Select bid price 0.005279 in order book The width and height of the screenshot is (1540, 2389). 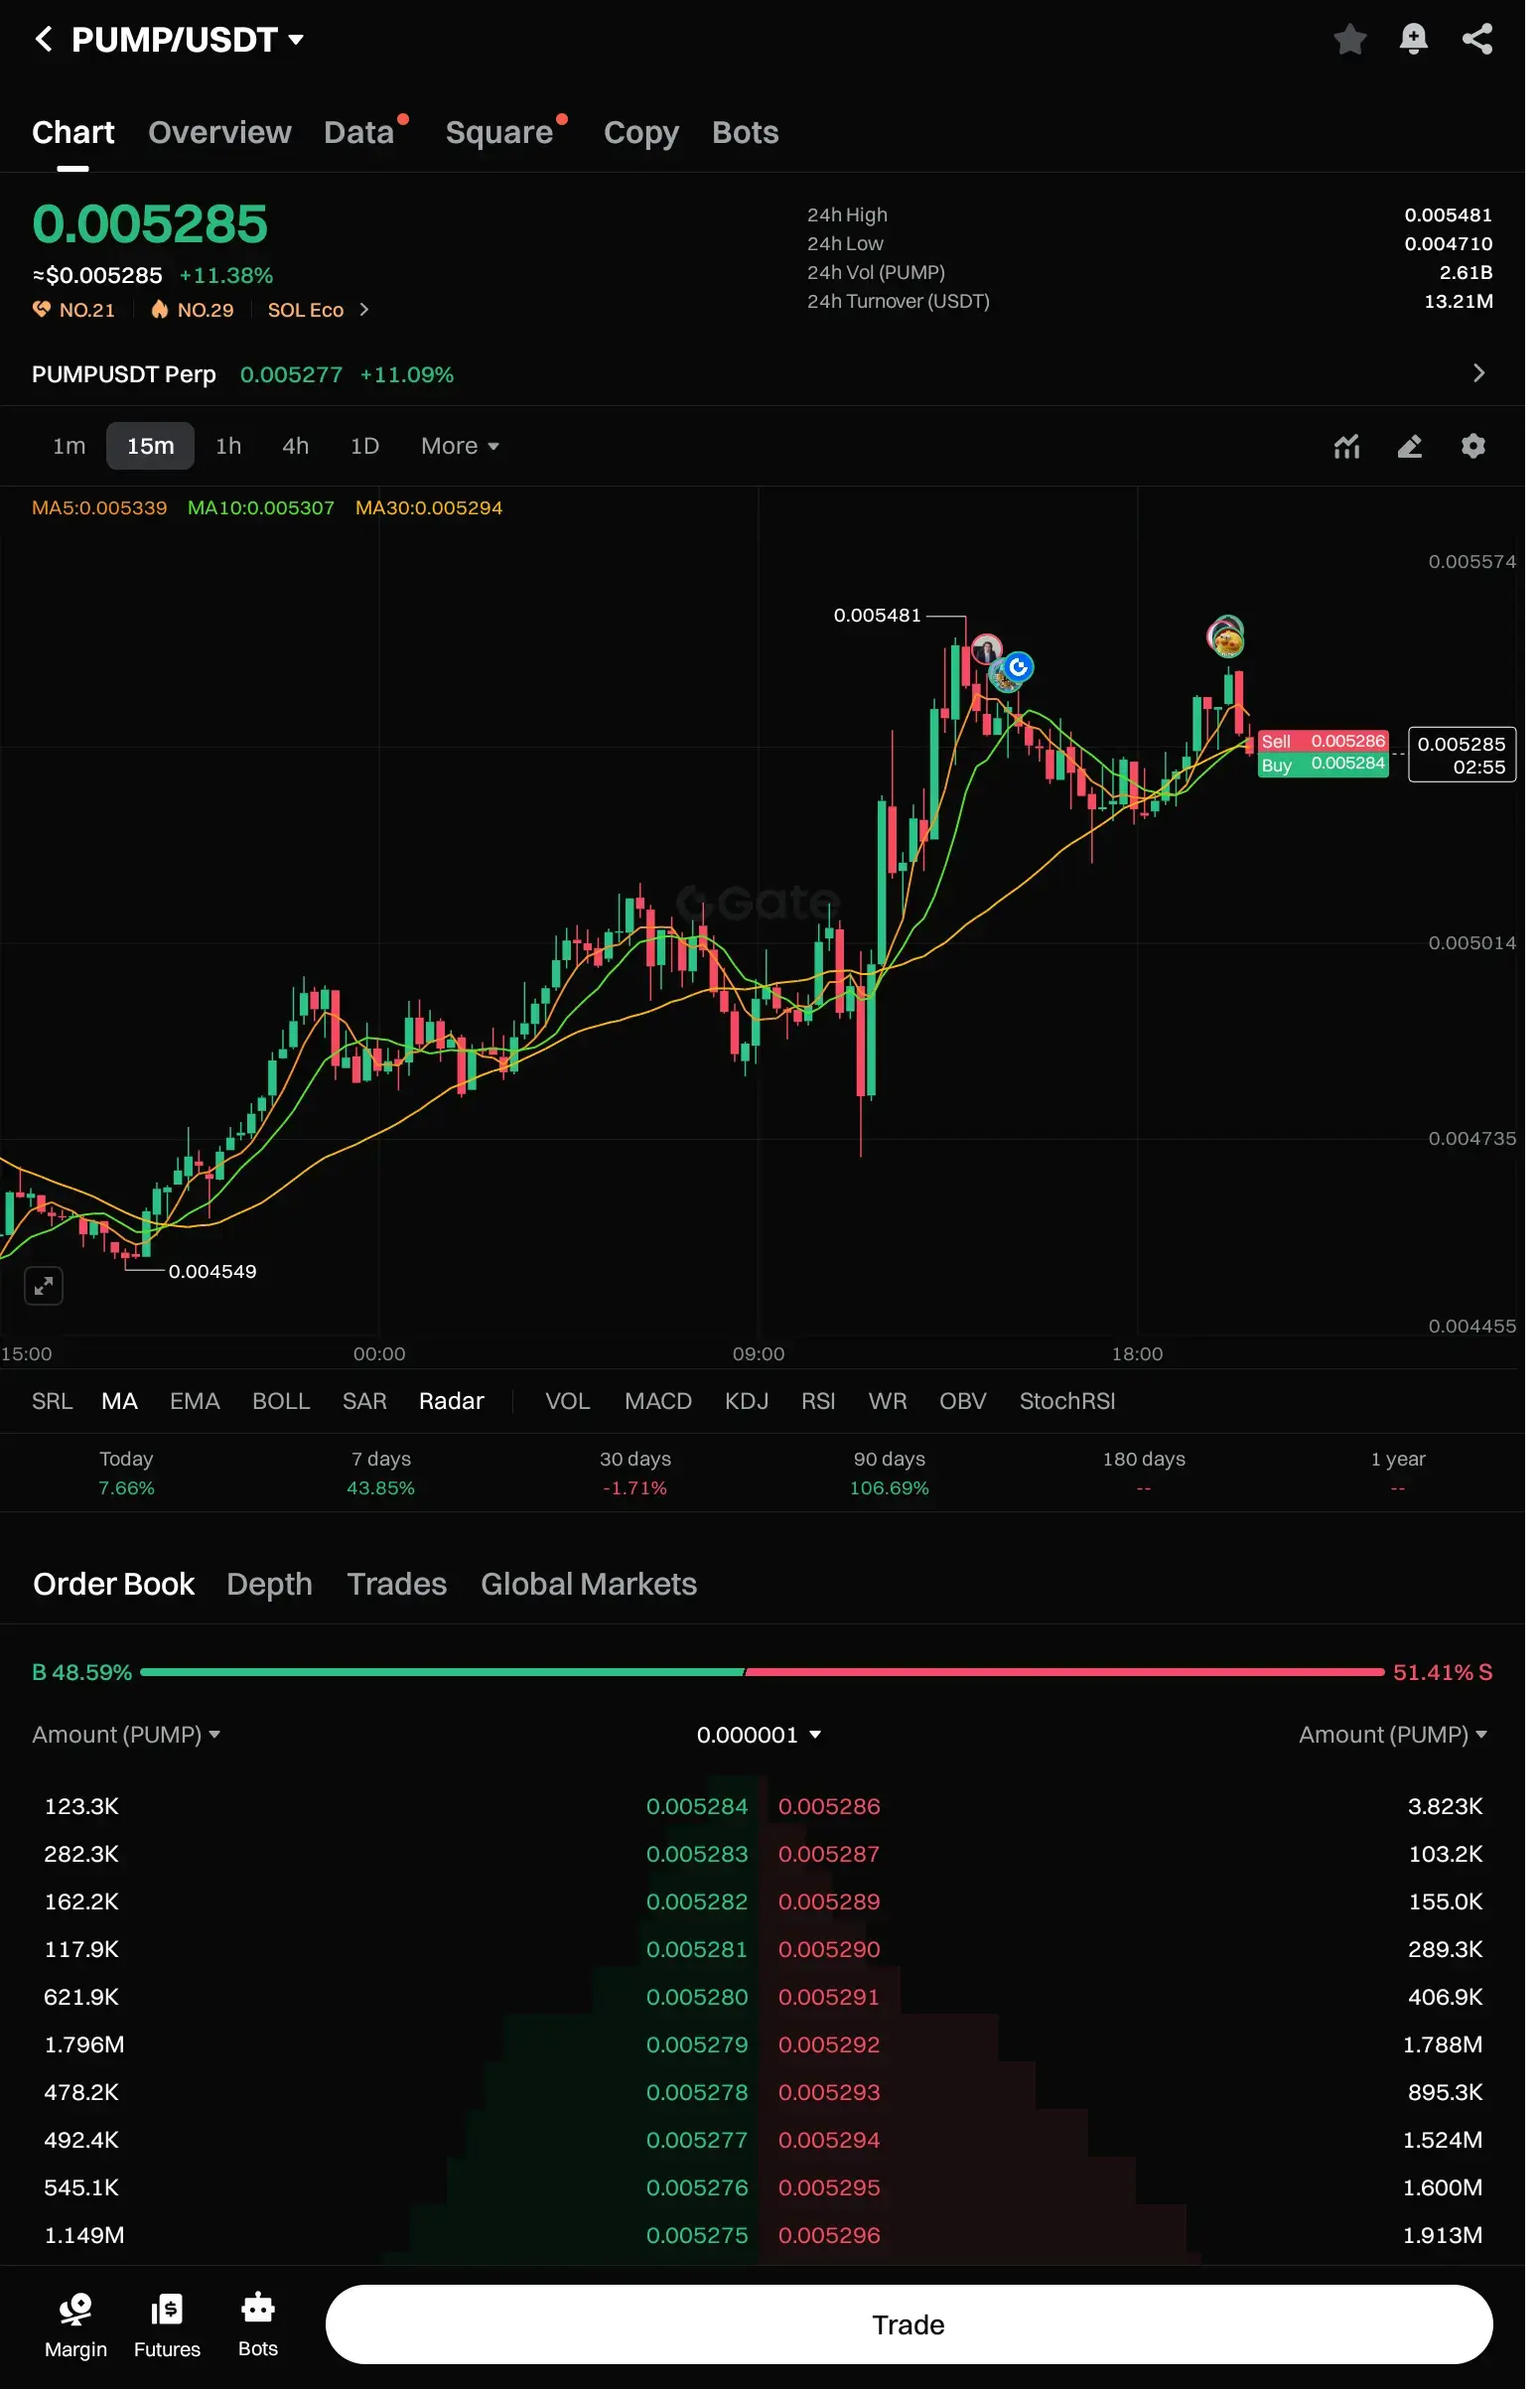pos(696,2044)
